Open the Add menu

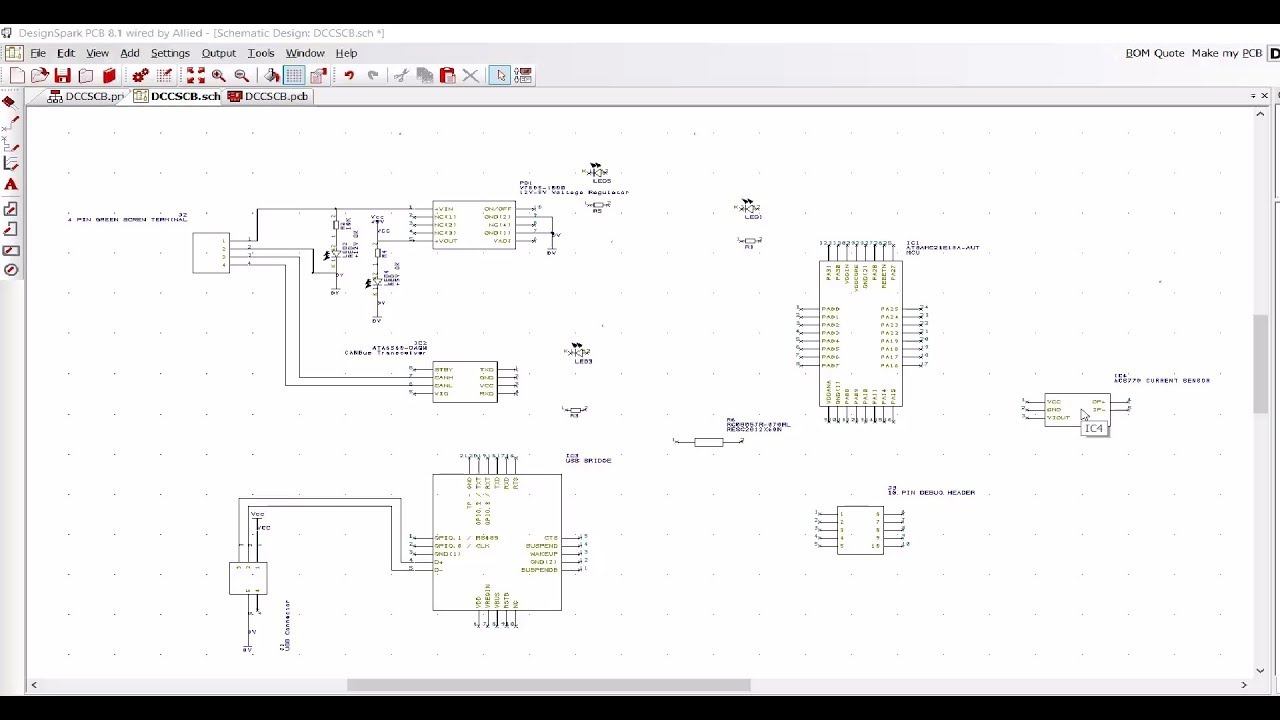(x=130, y=53)
